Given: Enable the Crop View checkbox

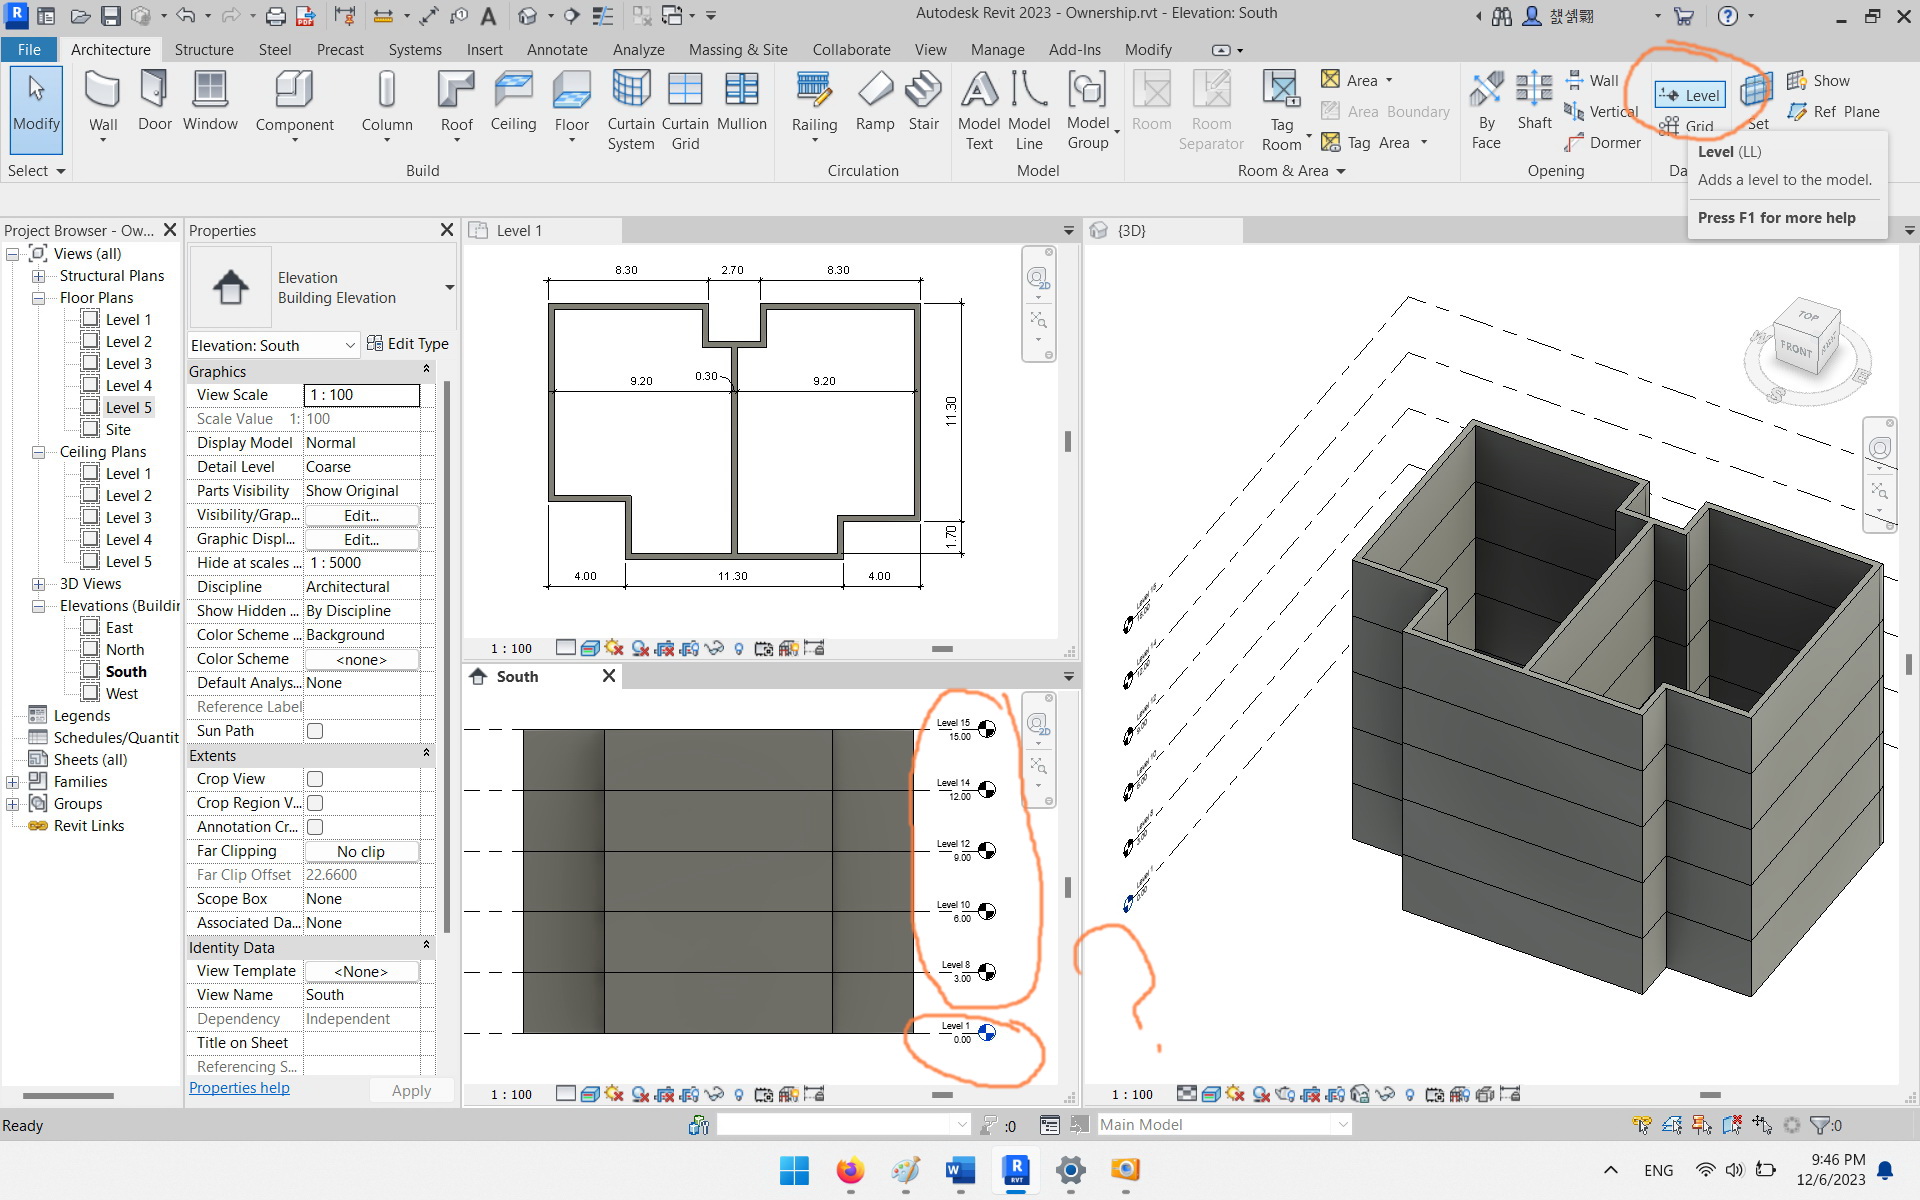Looking at the screenshot, I should (315, 779).
